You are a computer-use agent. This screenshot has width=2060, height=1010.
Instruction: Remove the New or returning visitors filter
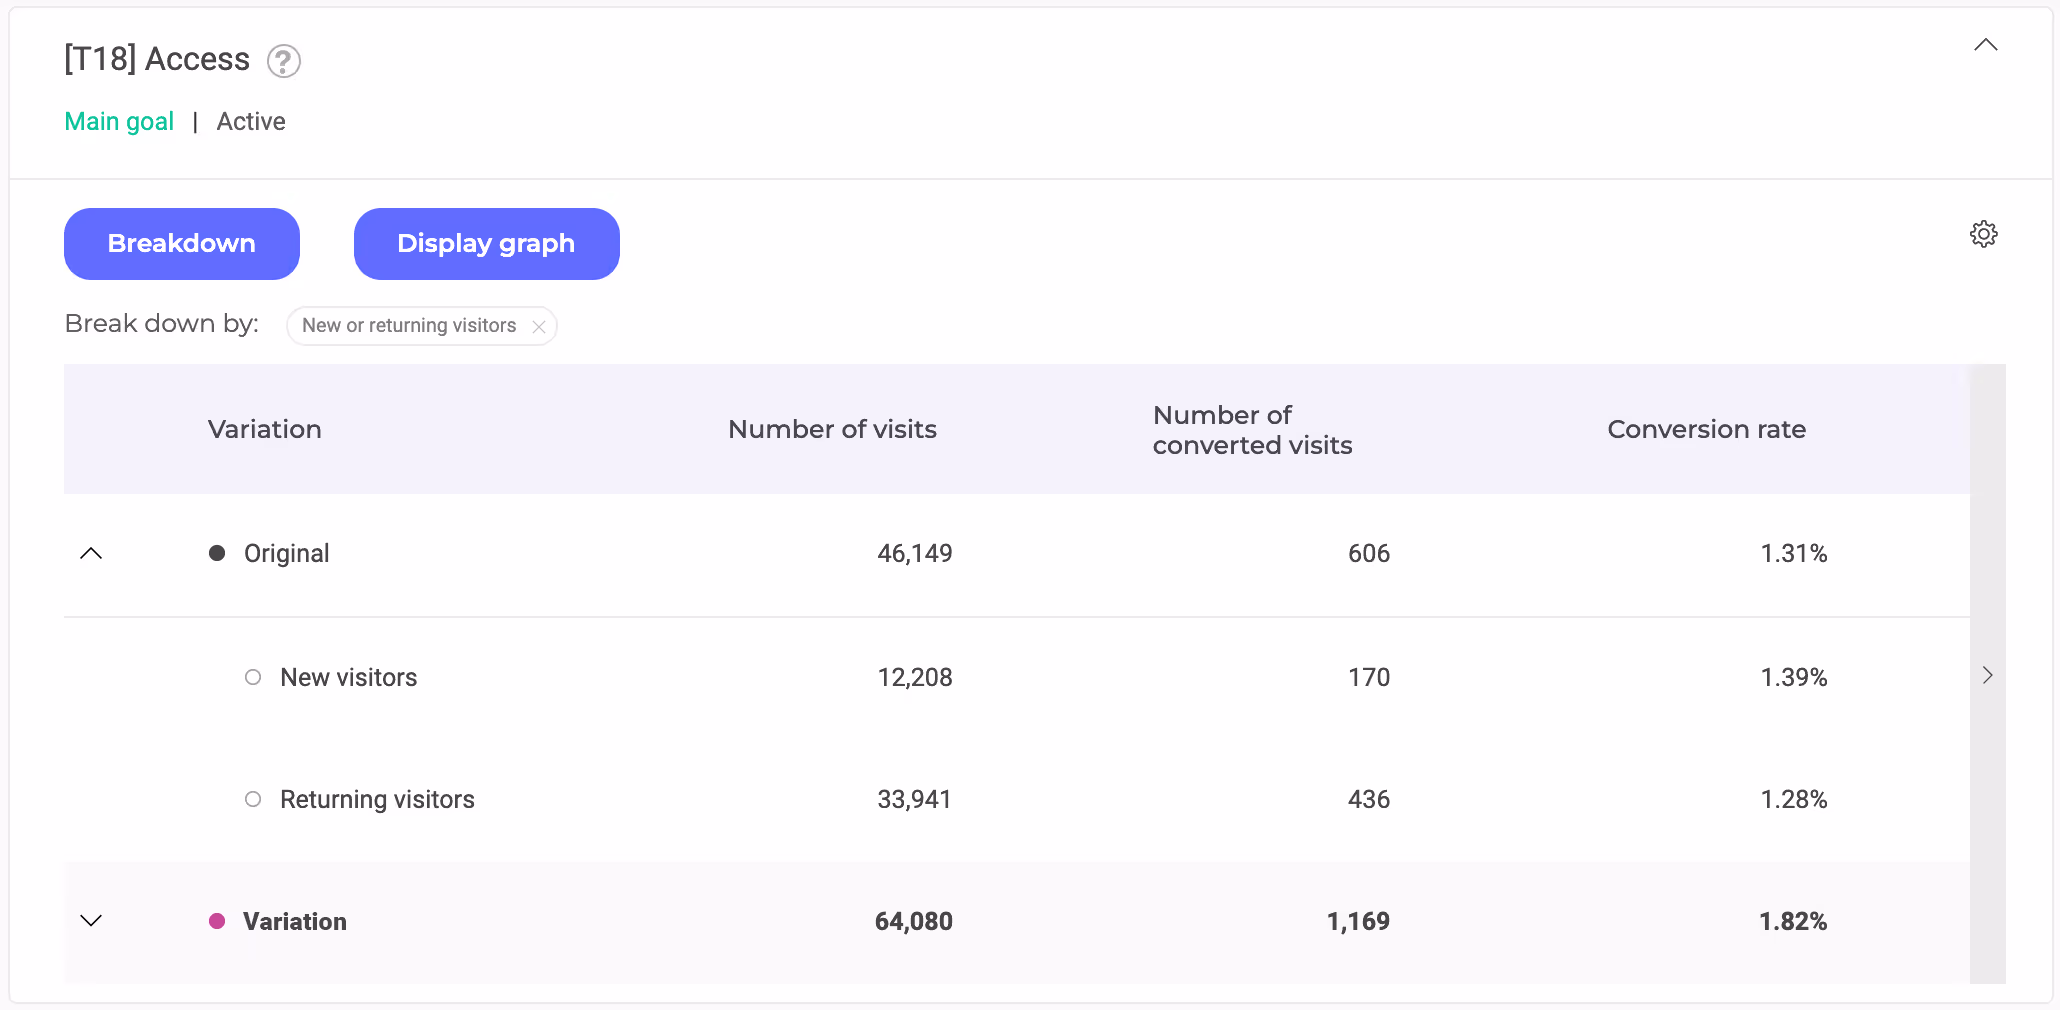point(538,326)
